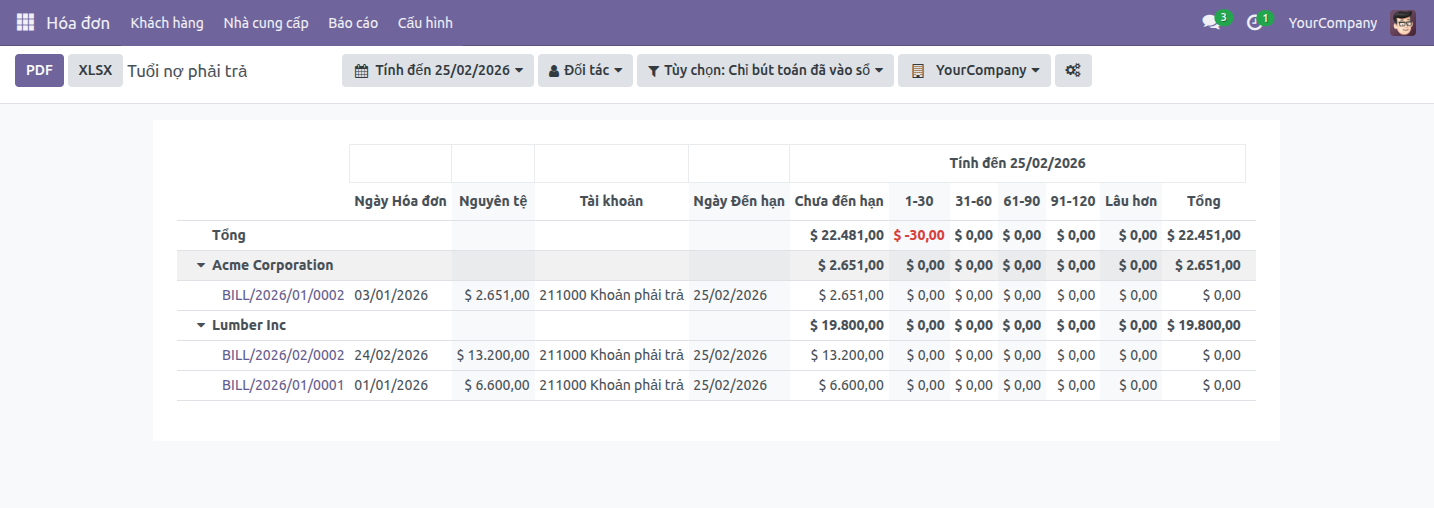Open the YourCompany journal/company dropdown
The width and height of the screenshot is (1434, 508).
pyautogui.click(x=974, y=70)
